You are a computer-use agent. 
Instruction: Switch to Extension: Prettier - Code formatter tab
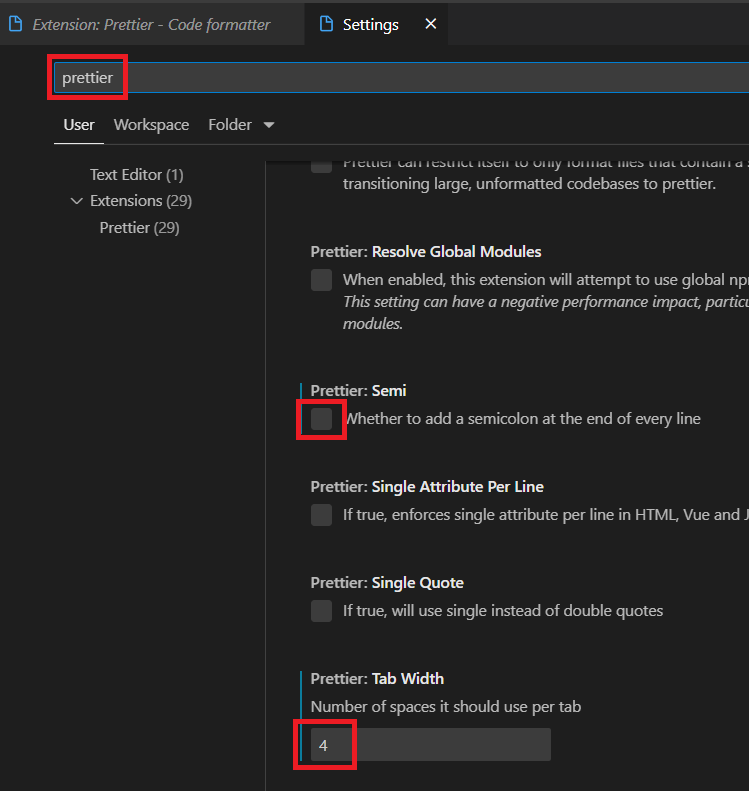point(151,24)
